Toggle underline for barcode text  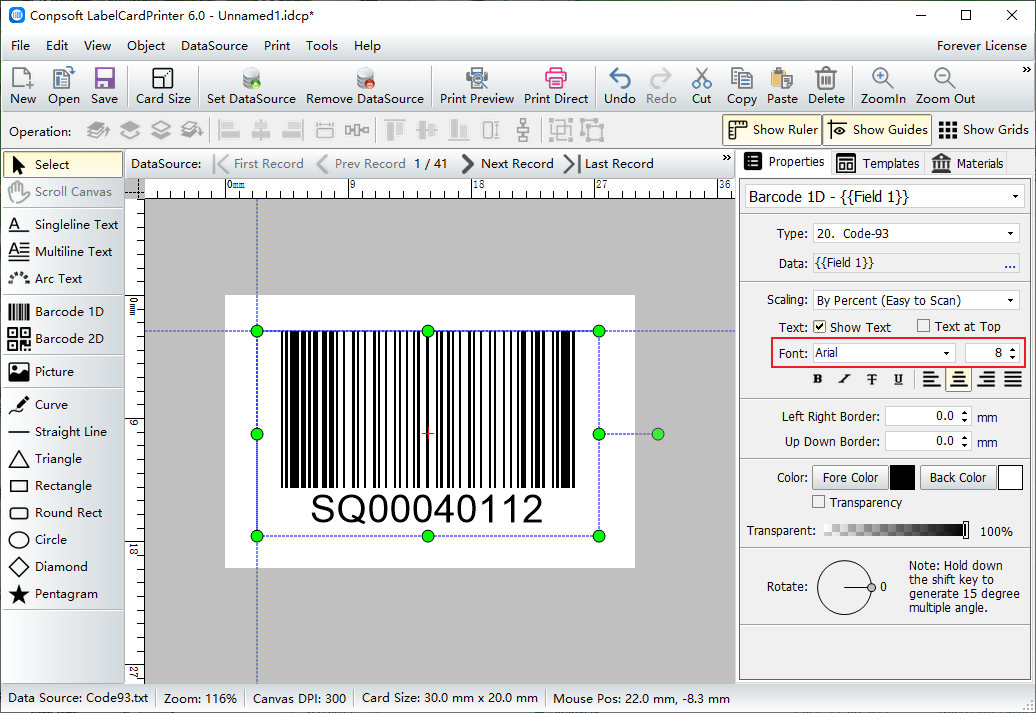[898, 379]
